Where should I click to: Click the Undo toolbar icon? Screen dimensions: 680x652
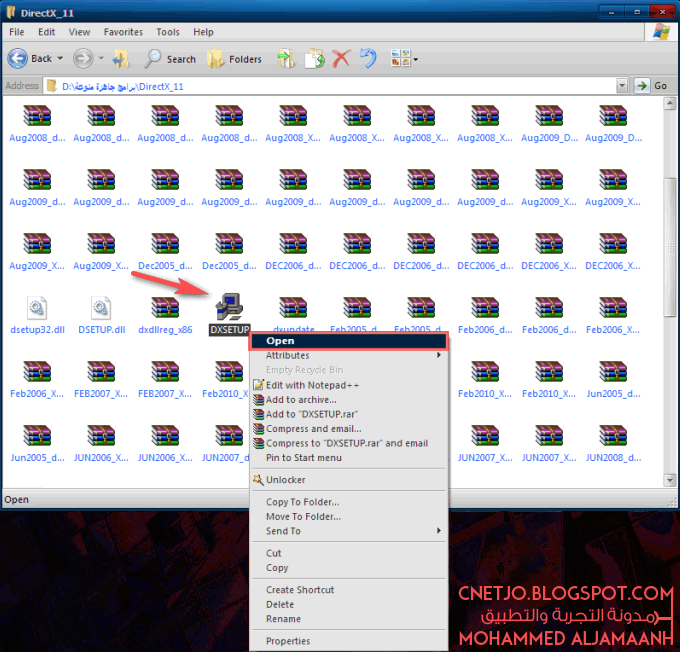click(369, 59)
